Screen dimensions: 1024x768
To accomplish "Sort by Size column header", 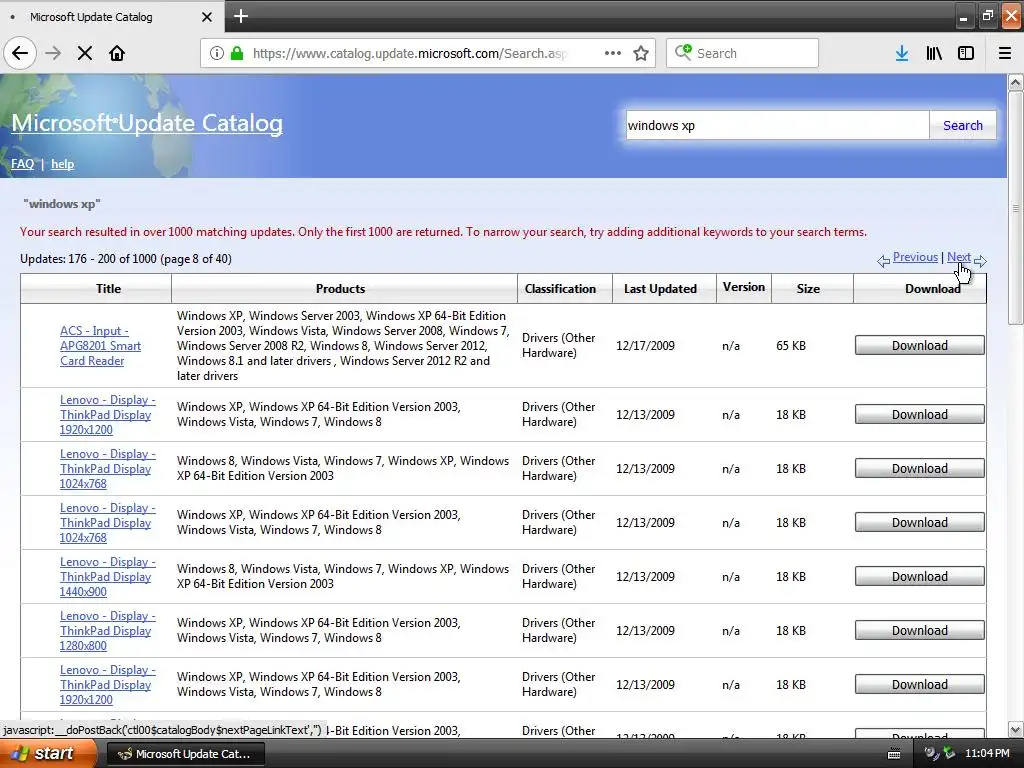I will tap(808, 289).
